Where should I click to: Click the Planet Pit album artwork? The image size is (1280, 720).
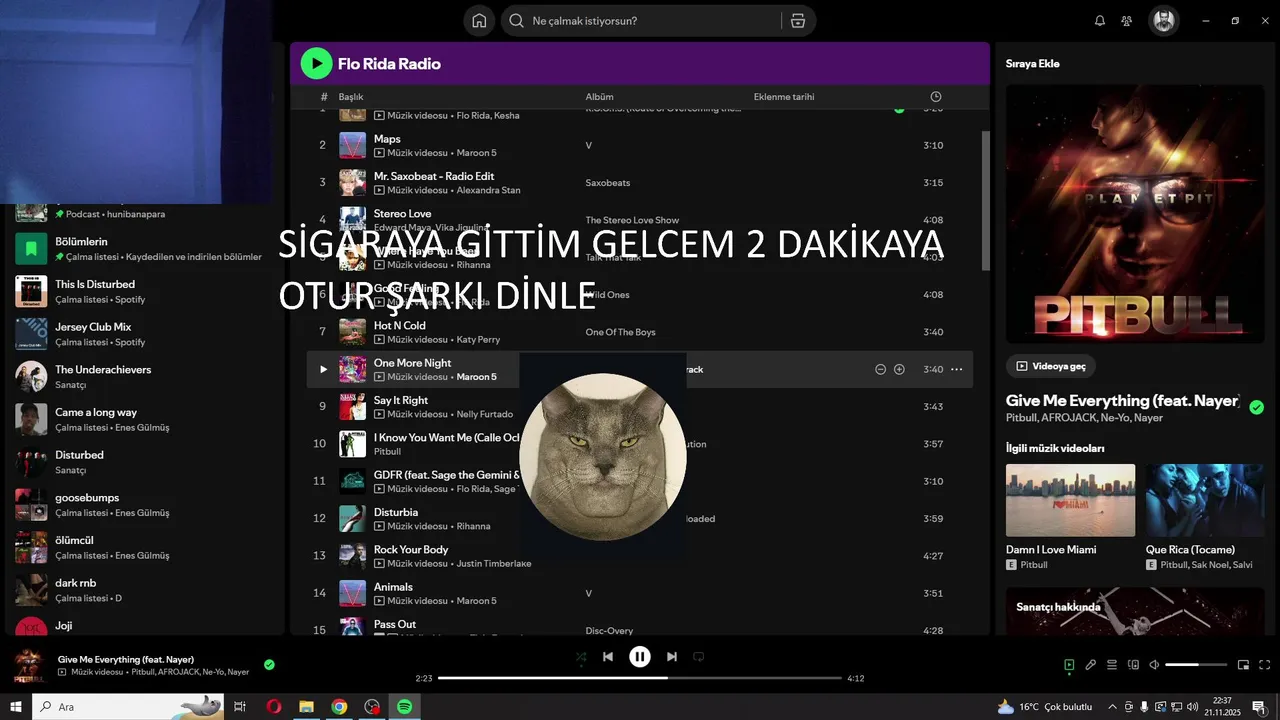1135,214
